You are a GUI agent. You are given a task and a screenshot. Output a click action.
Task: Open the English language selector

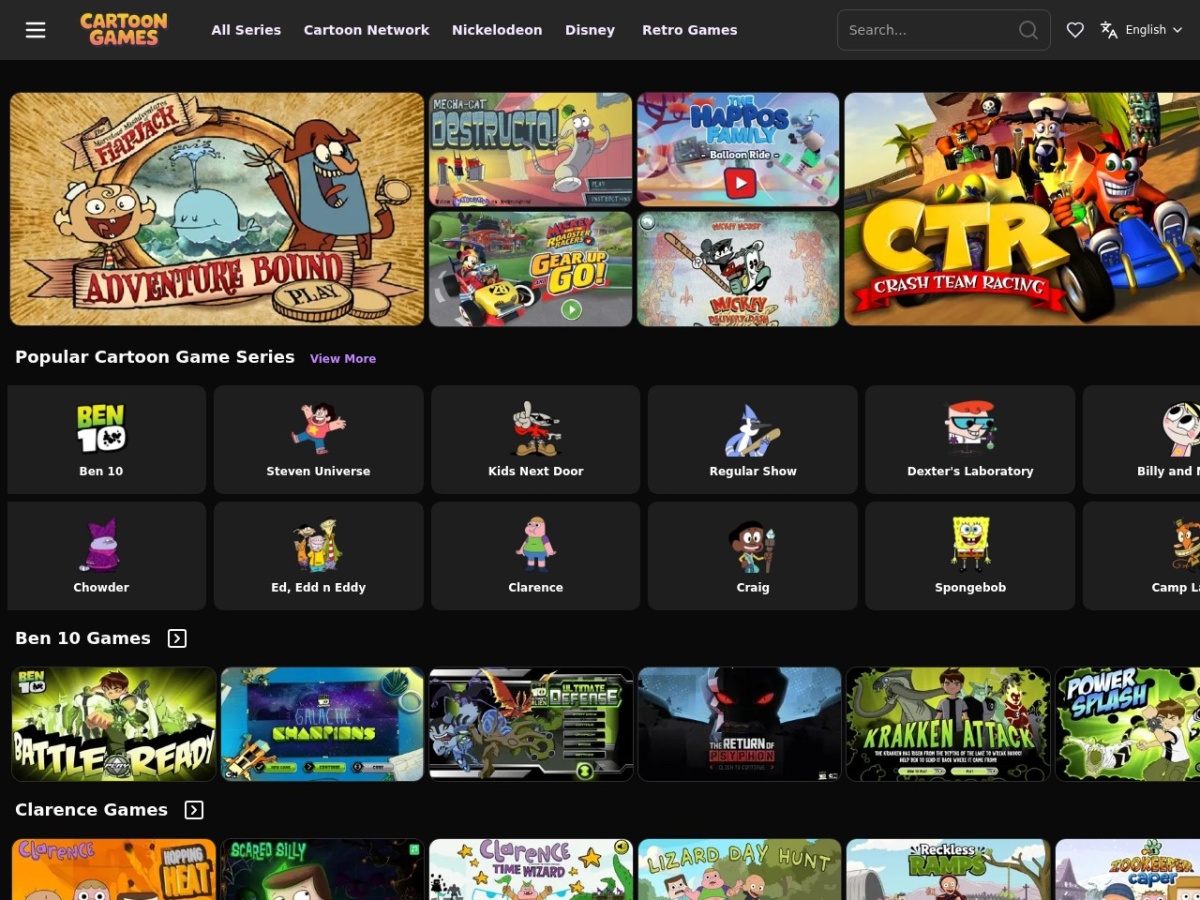pyautogui.click(x=1154, y=30)
